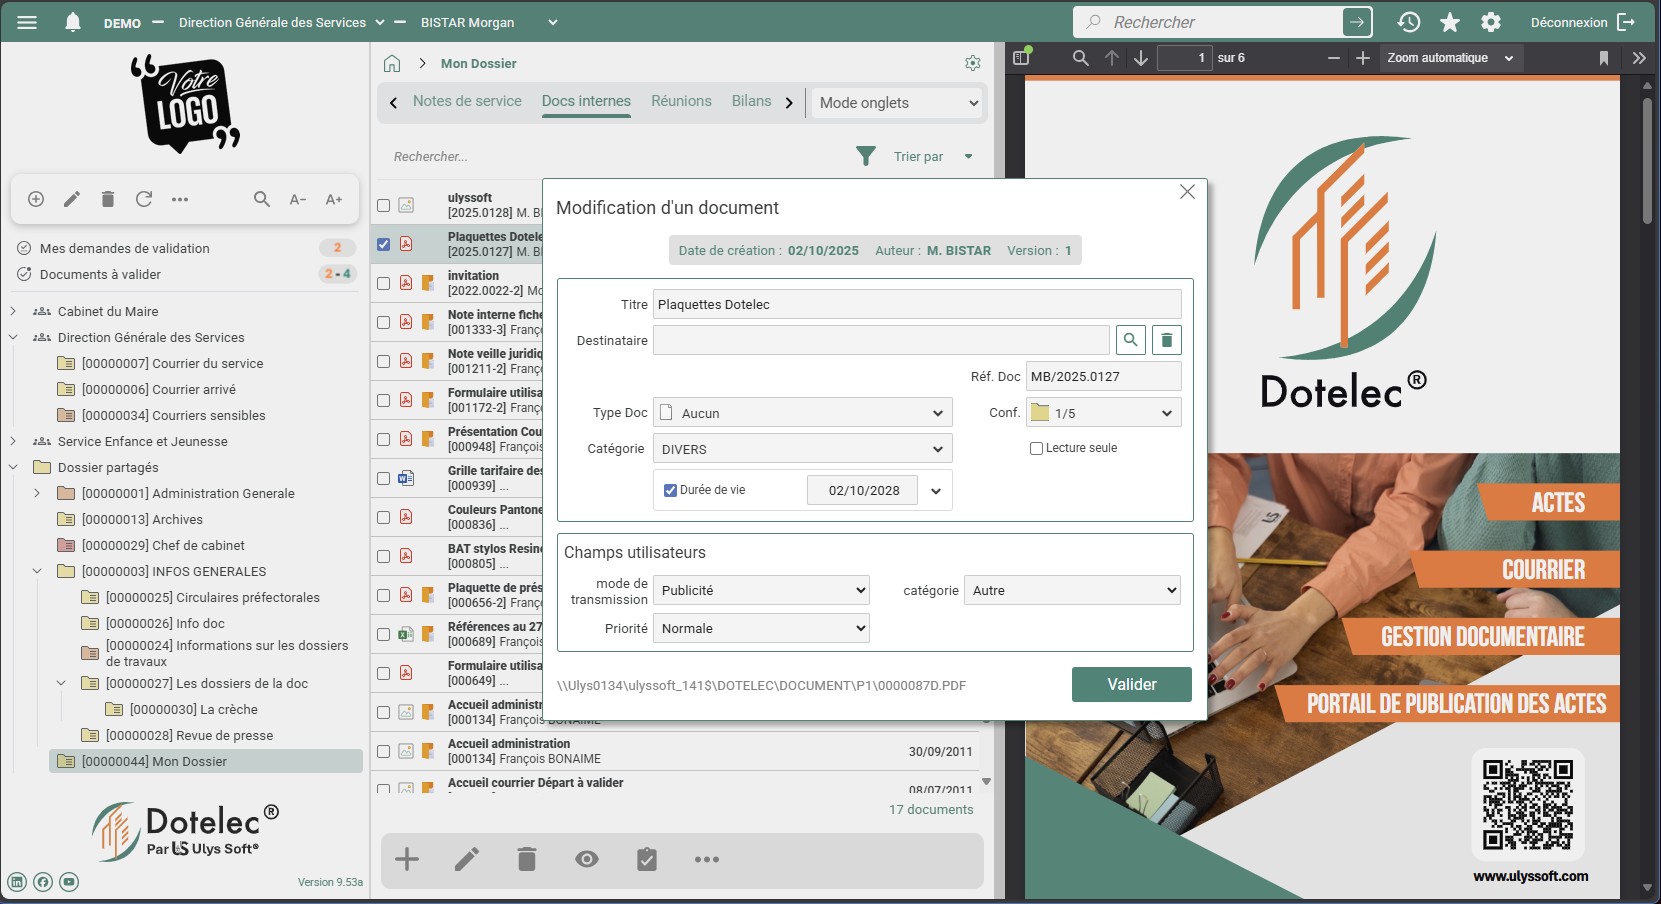1661x904 pixels.
Task: Switch to the Notes de service tab
Action: click(x=467, y=101)
